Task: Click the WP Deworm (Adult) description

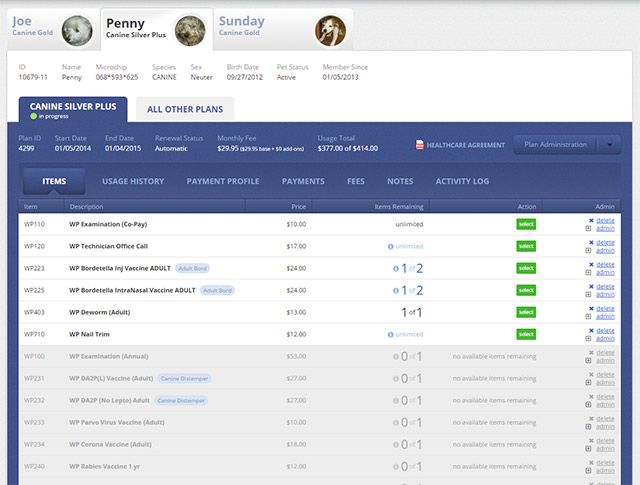Action: [100, 312]
